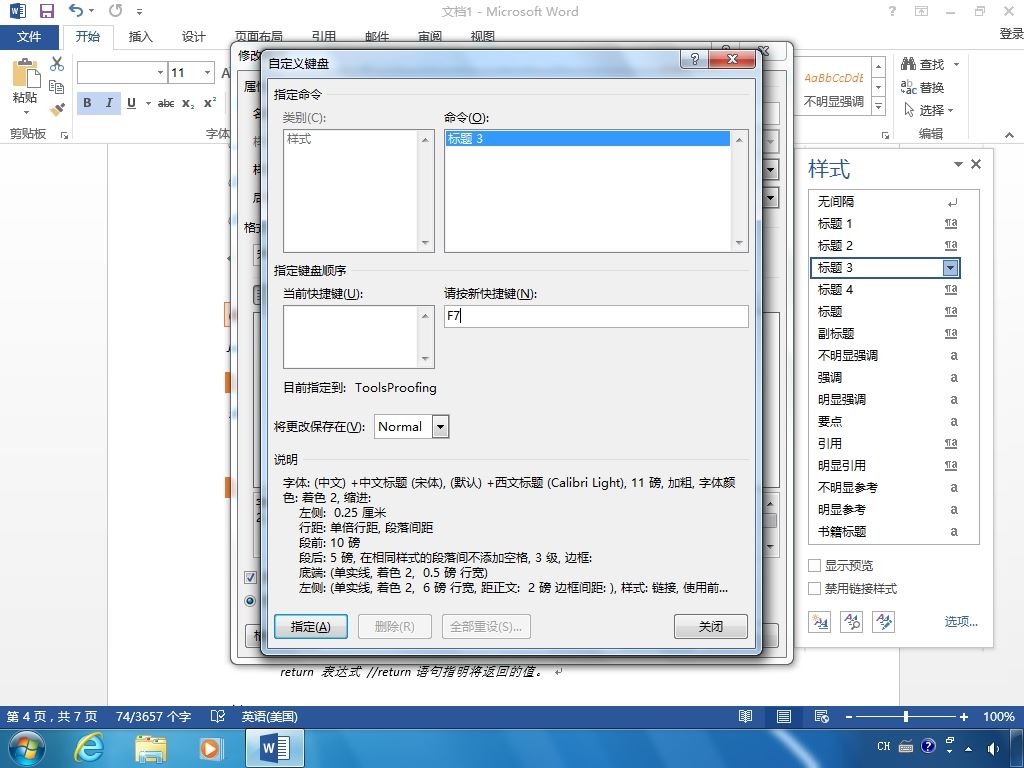Screen dimensions: 1024x768
Task: Open the Review ribbon tab
Action: click(430, 37)
